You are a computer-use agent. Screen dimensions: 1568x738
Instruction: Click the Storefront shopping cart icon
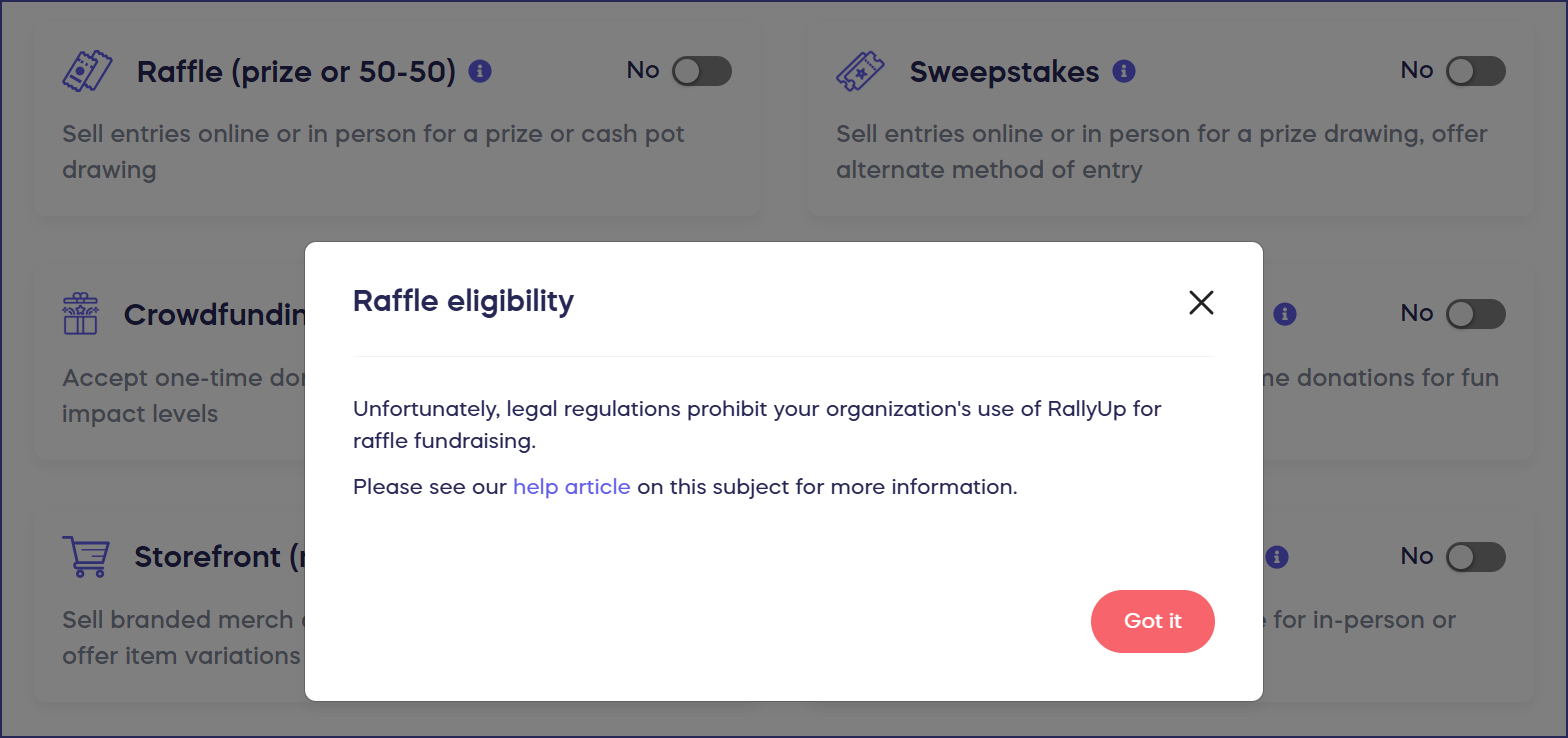[85, 556]
